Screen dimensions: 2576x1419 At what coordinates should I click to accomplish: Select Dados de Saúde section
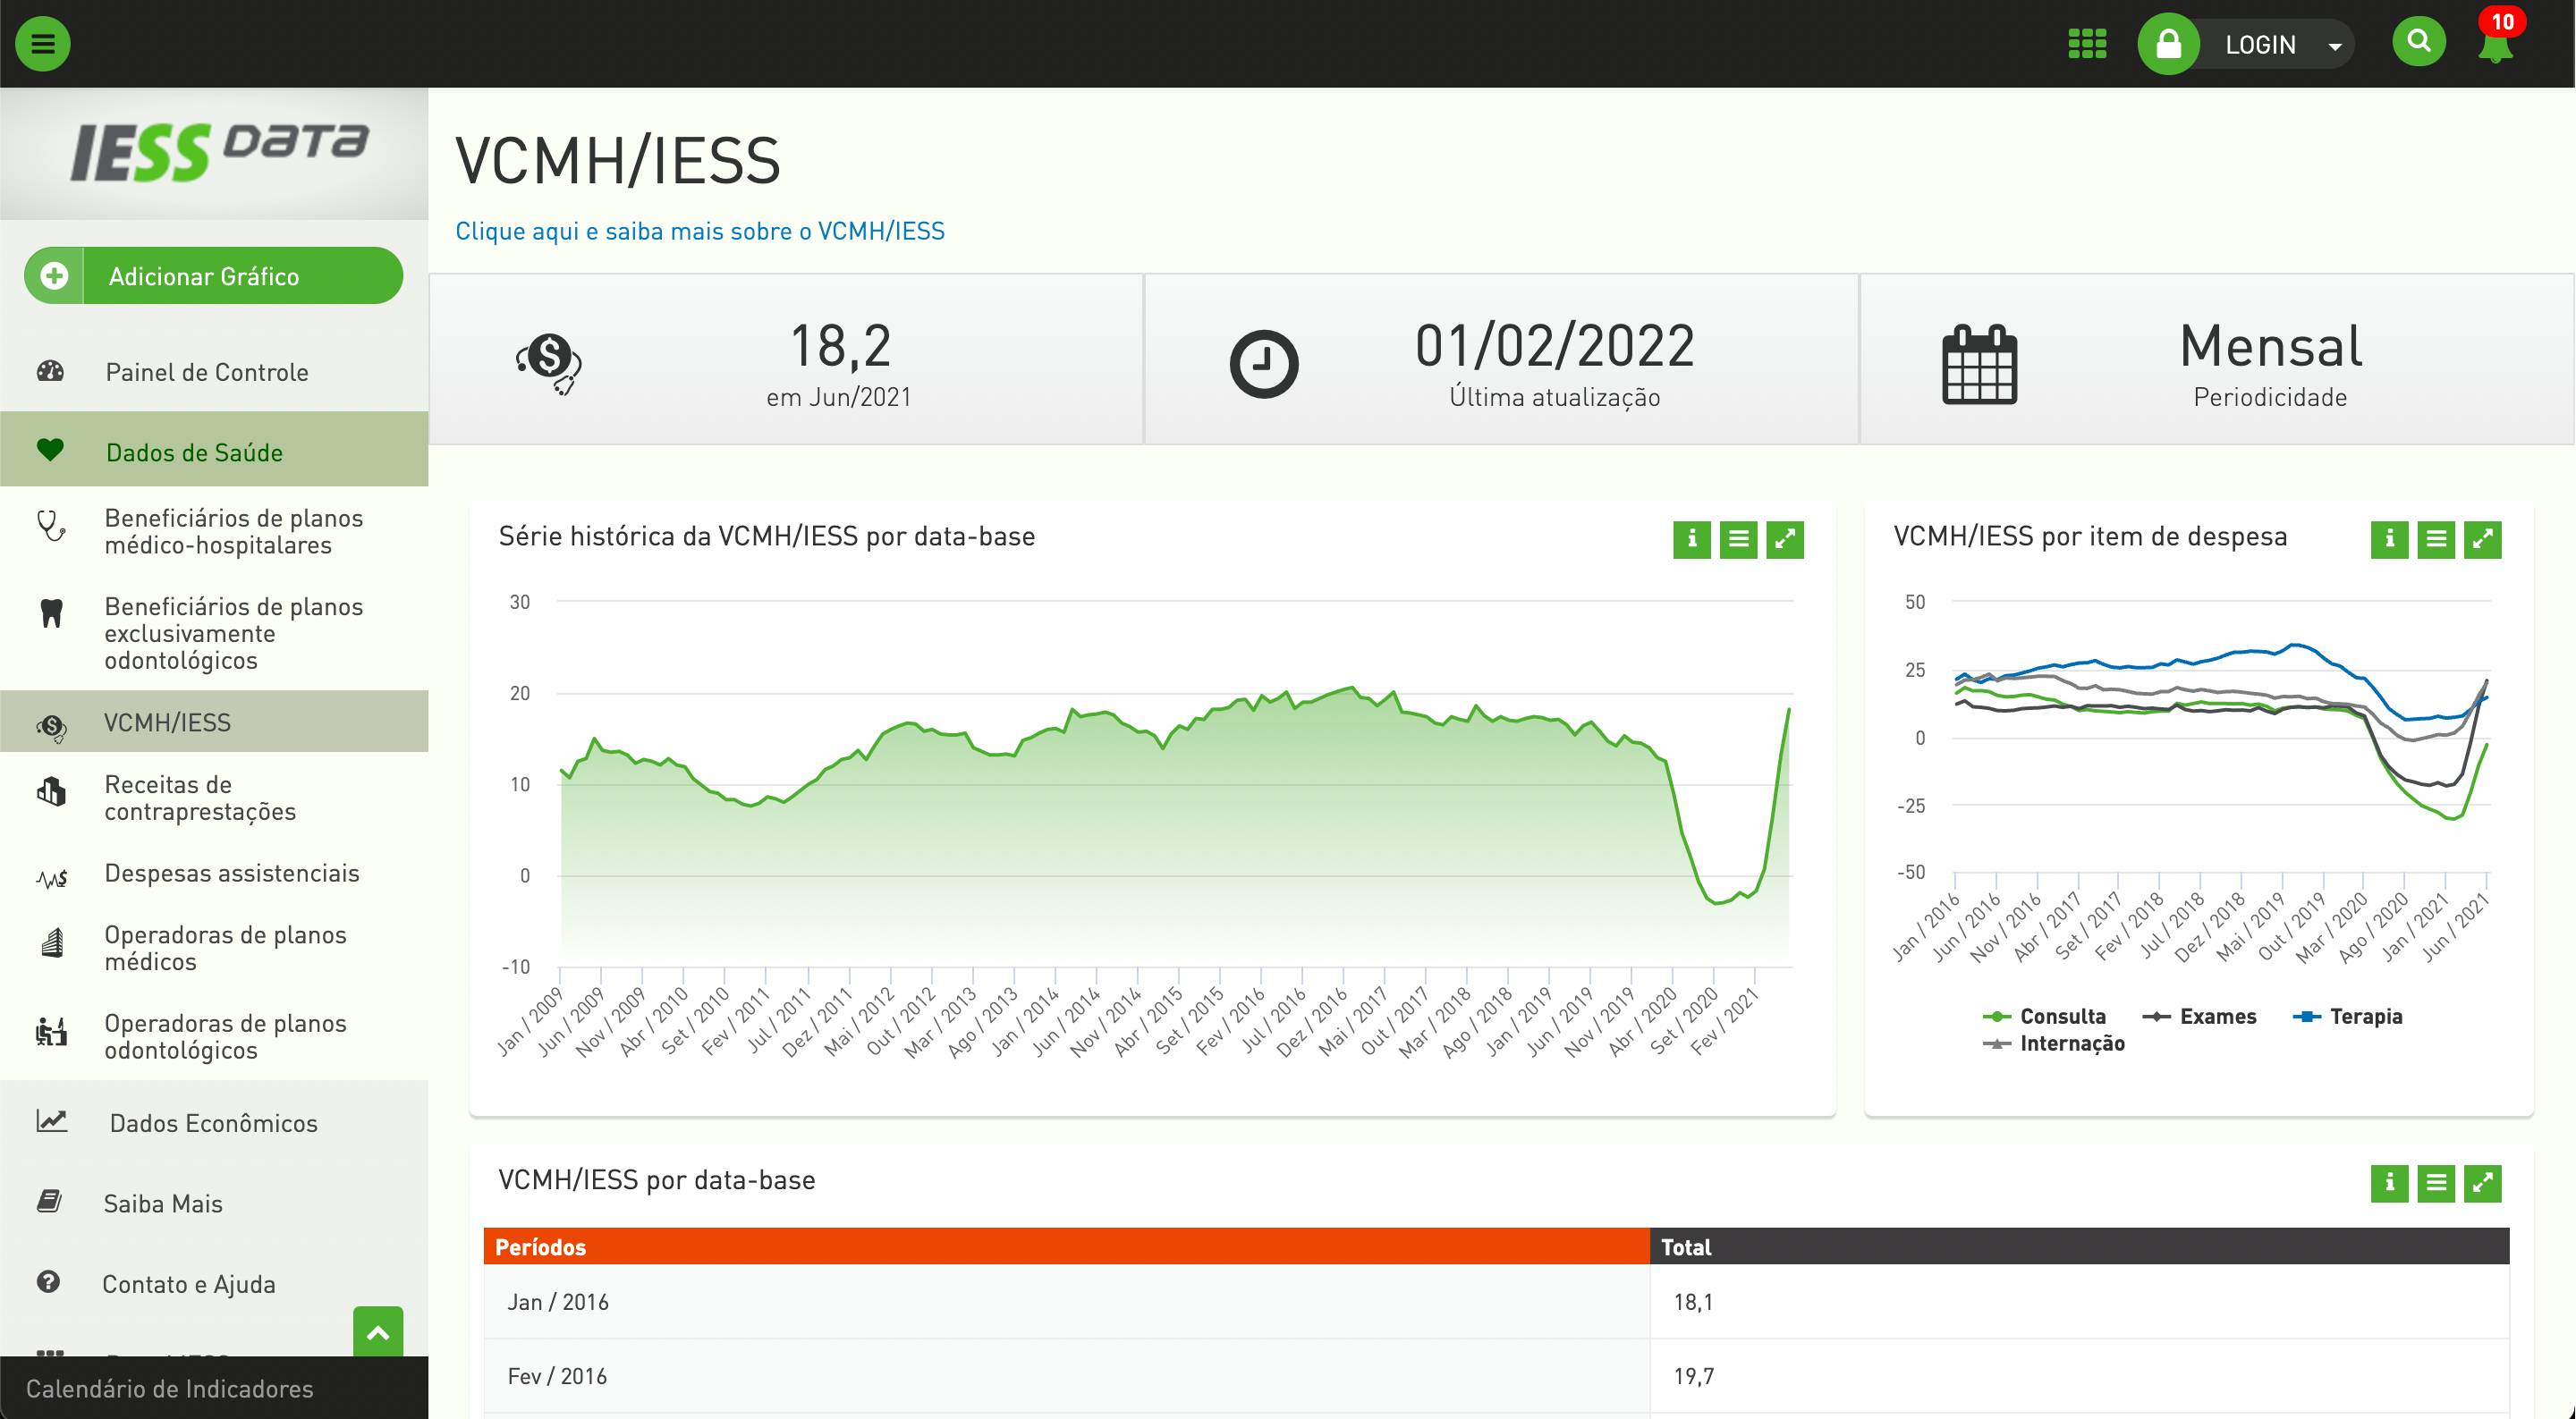[x=214, y=451]
